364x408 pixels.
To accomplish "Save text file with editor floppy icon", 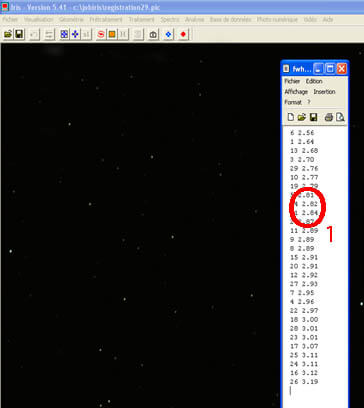I will point(313,117).
